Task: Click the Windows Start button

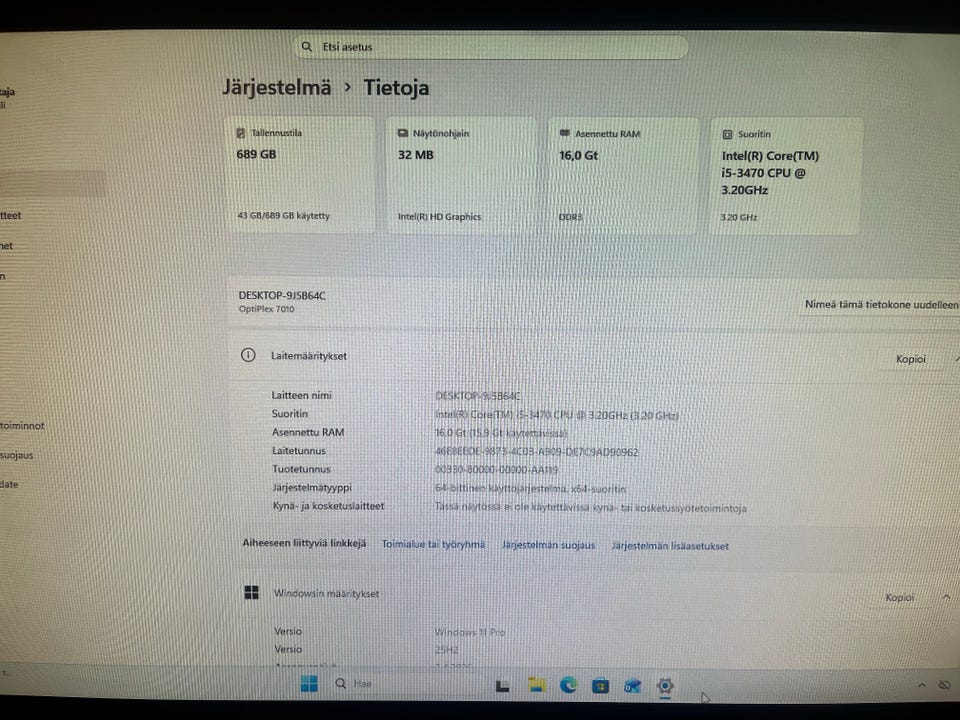Action: tap(309, 684)
